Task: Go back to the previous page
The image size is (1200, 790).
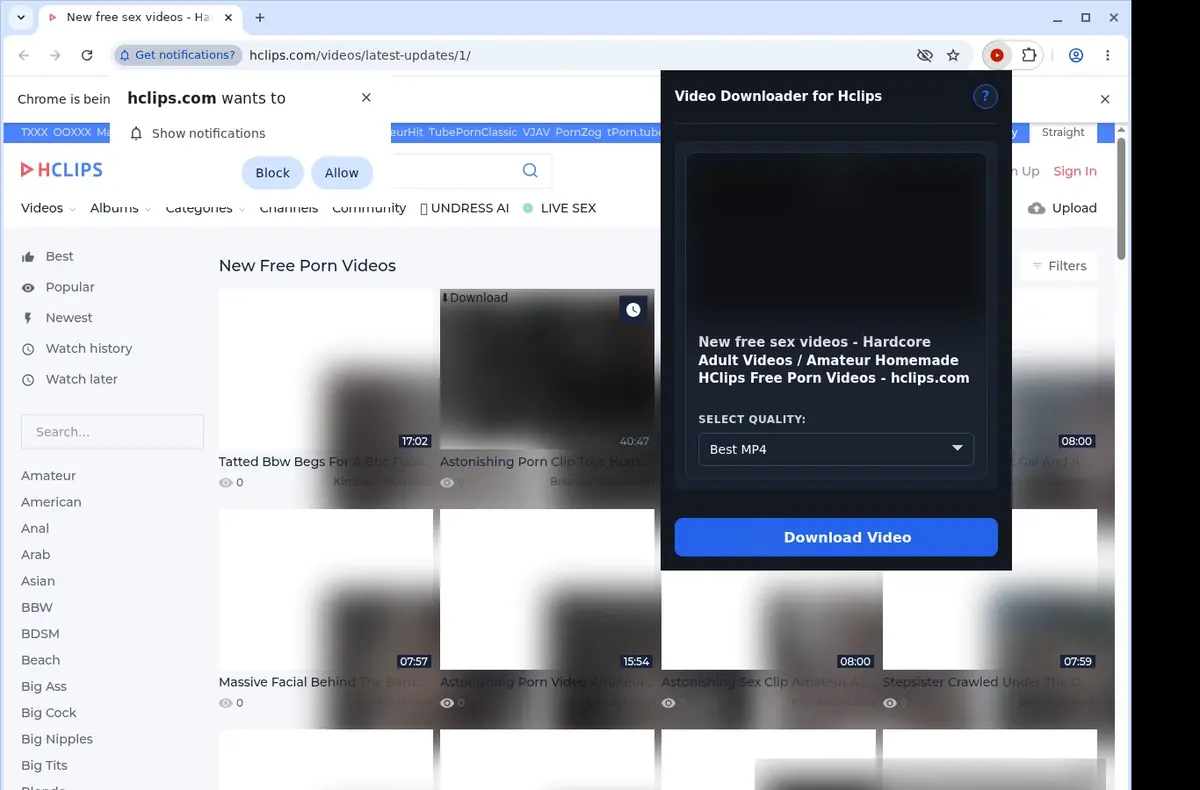Action: point(24,55)
